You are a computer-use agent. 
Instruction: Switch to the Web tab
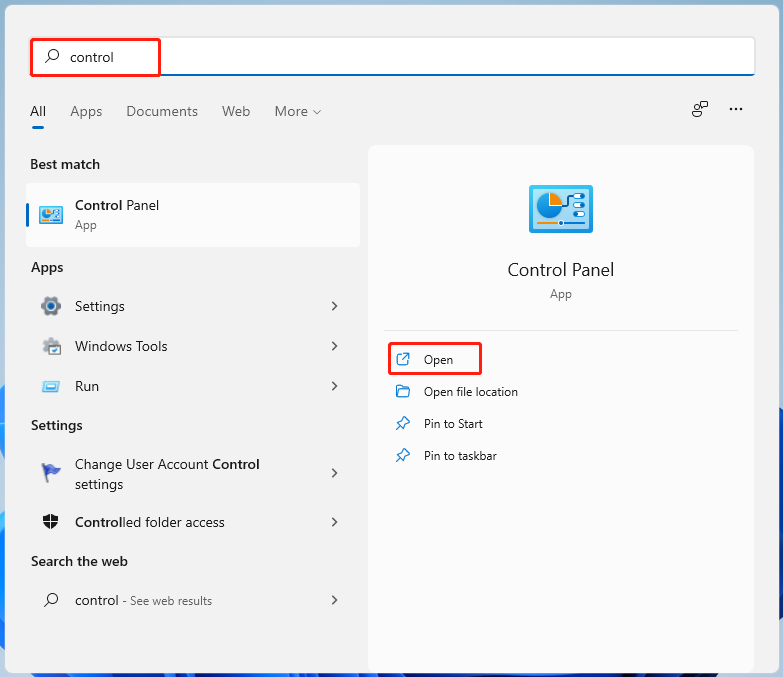pos(236,111)
